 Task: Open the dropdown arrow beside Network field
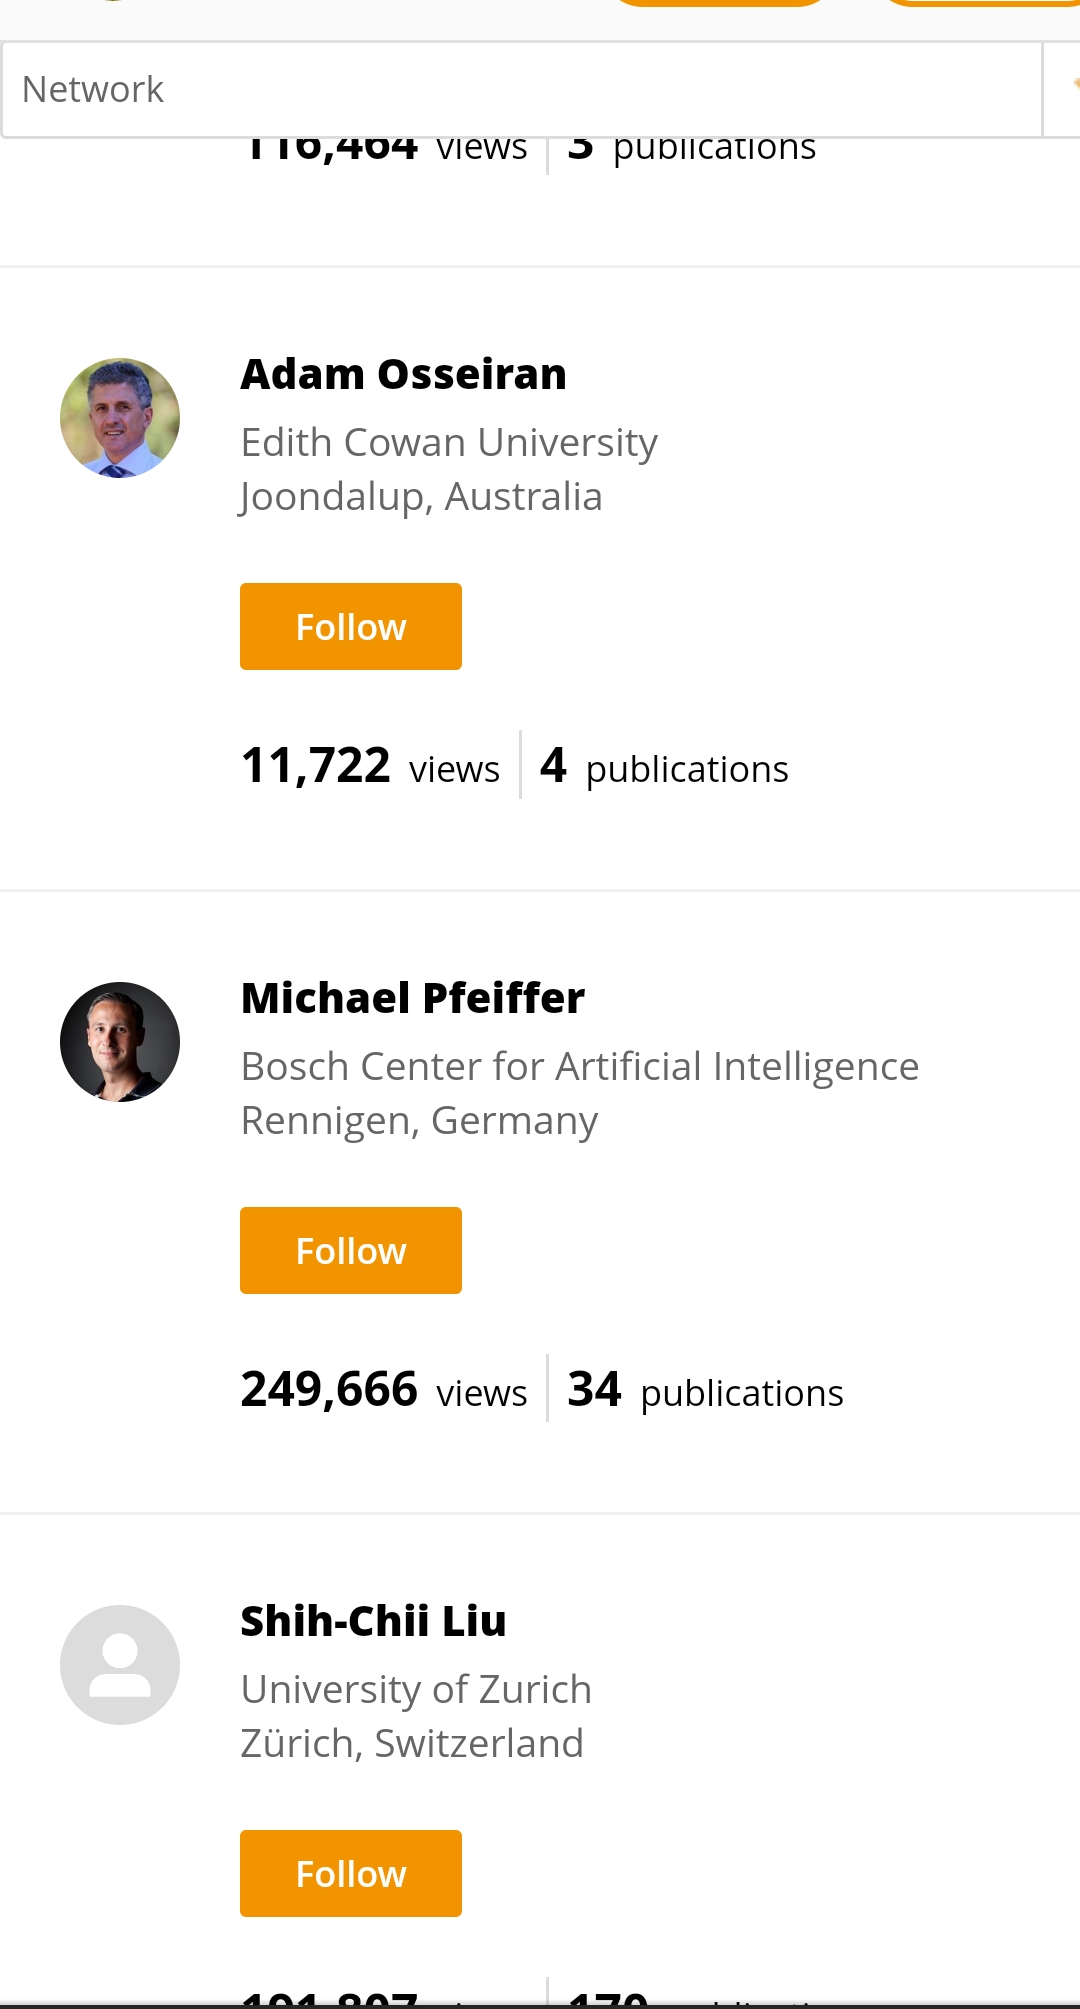tap(1064, 90)
